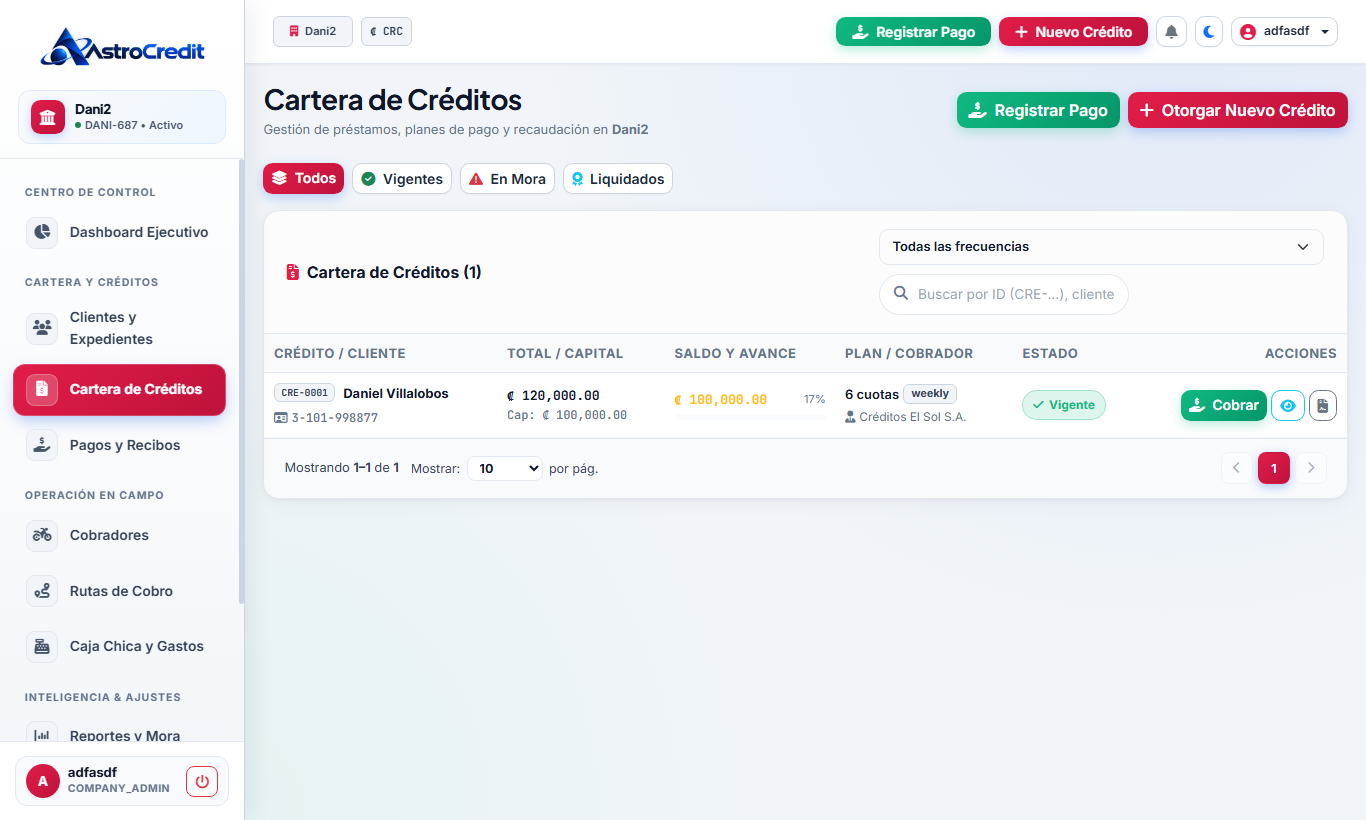Viewport: 1366px width, 820px height.
Task: View CRE-0001 details with the eye icon
Action: pos(1288,405)
